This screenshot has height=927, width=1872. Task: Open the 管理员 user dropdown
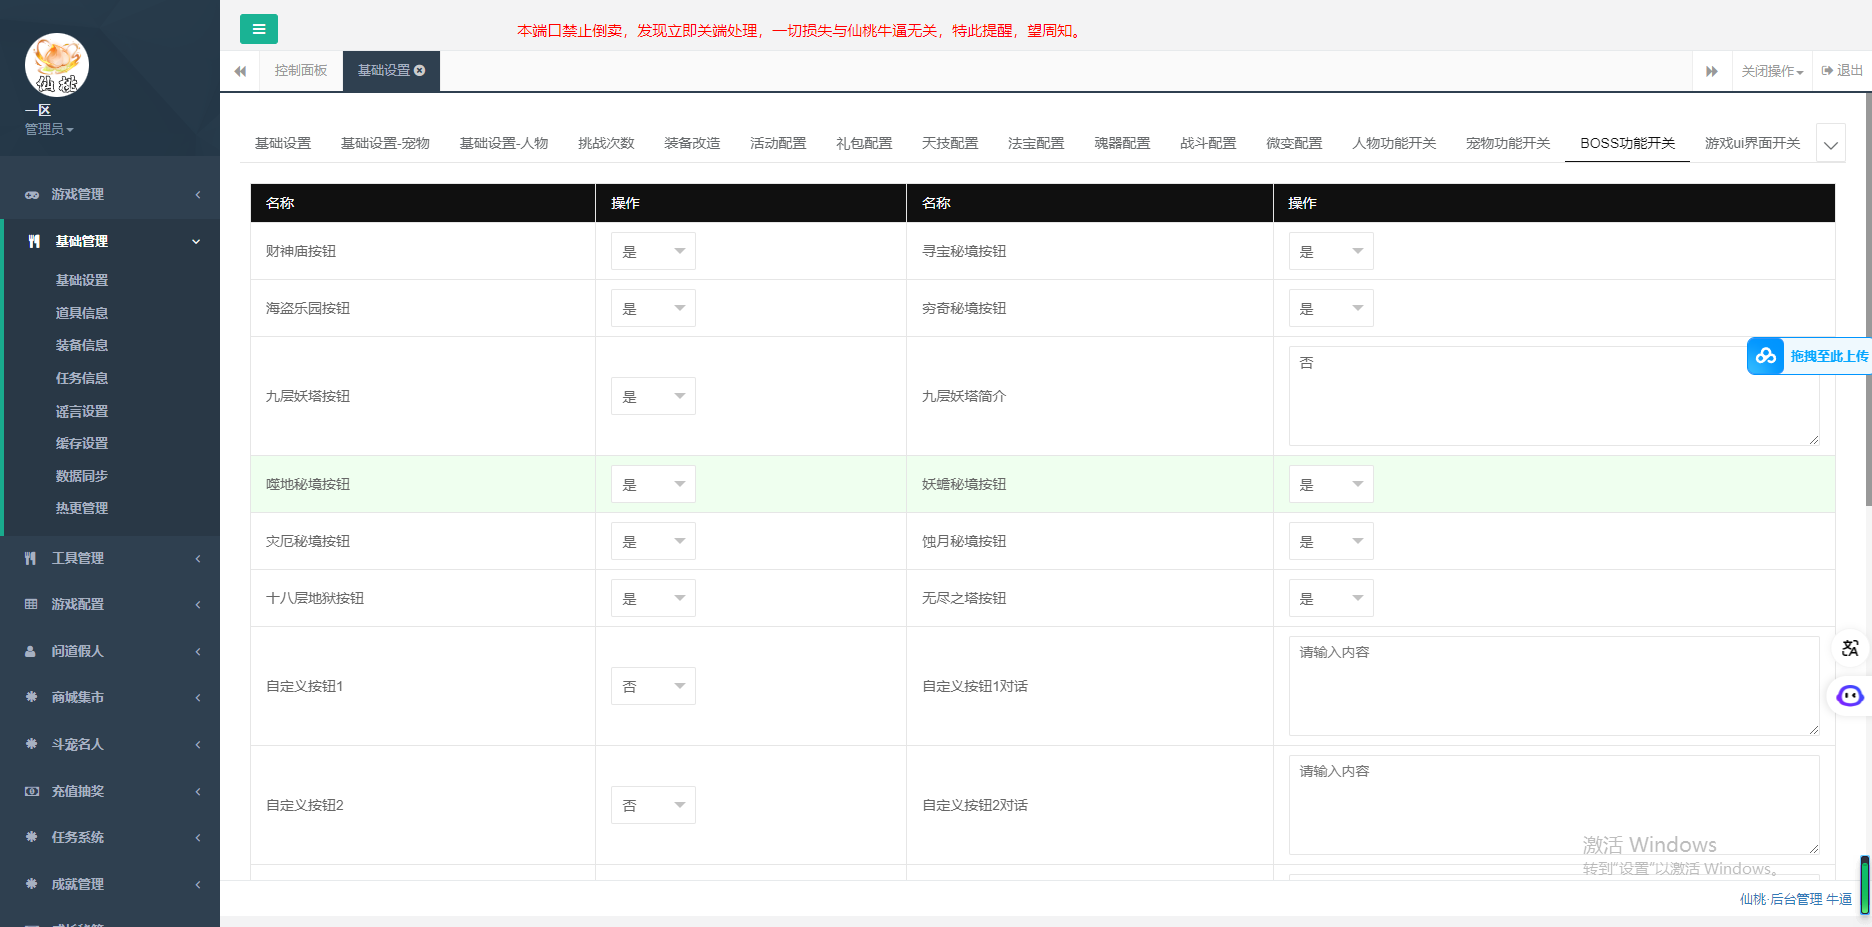click(x=49, y=129)
